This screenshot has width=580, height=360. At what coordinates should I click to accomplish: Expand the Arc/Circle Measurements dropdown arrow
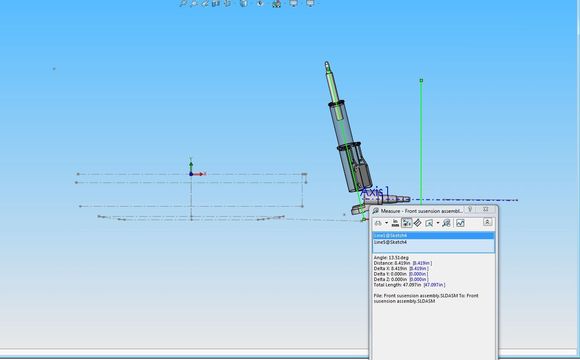pos(387,223)
